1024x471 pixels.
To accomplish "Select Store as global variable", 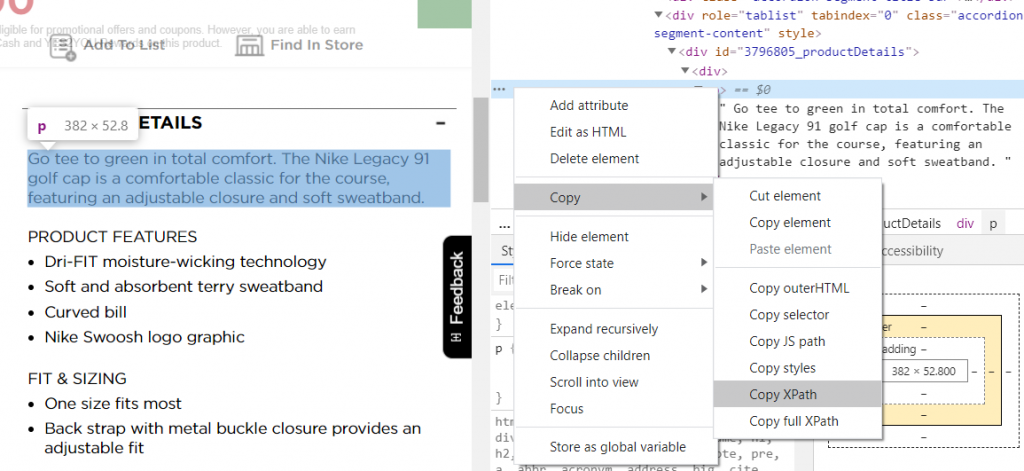I will [617, 447].
